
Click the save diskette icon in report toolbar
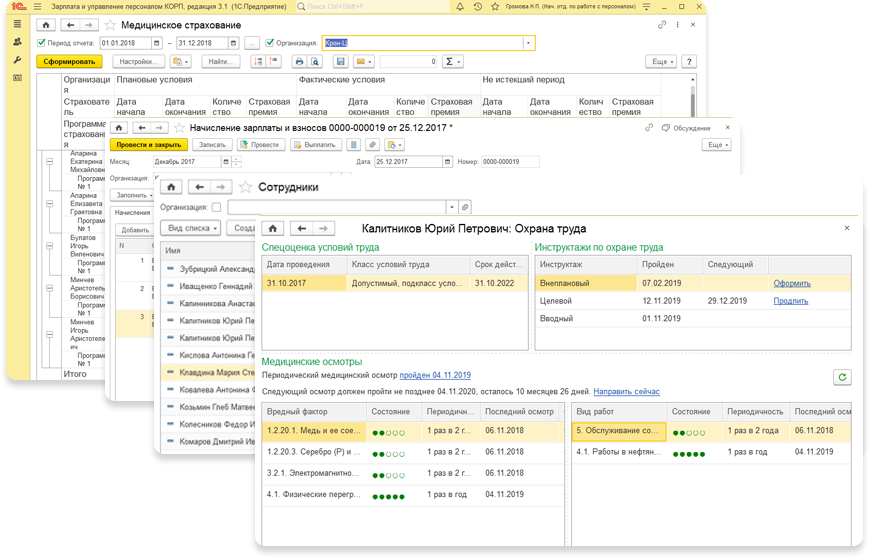340,62
